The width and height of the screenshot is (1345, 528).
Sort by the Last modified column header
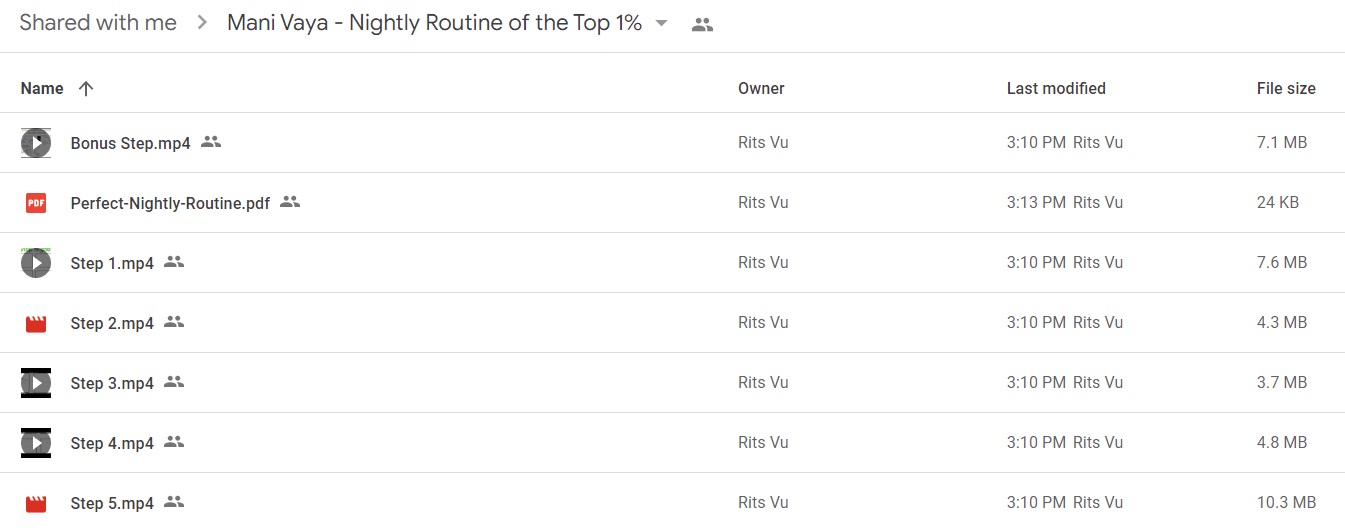pos(1056,88)
